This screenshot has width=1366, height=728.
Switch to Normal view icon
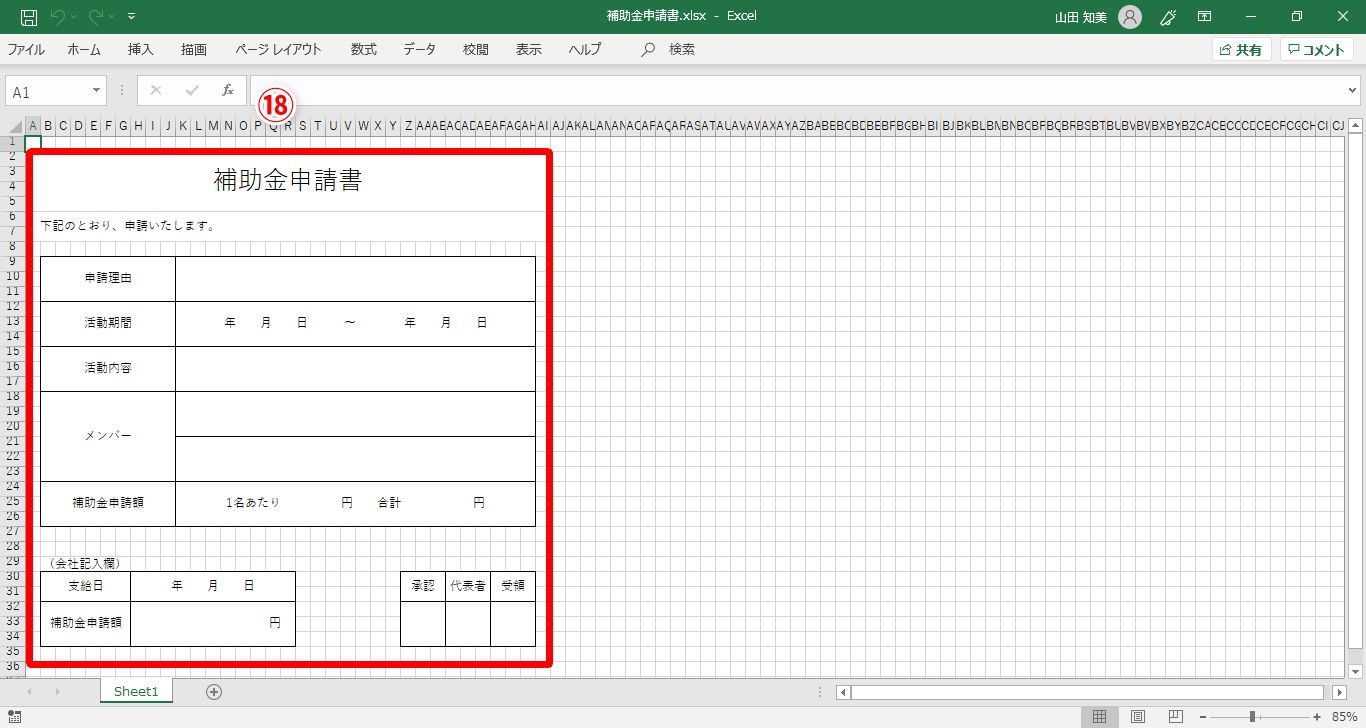1099,716
